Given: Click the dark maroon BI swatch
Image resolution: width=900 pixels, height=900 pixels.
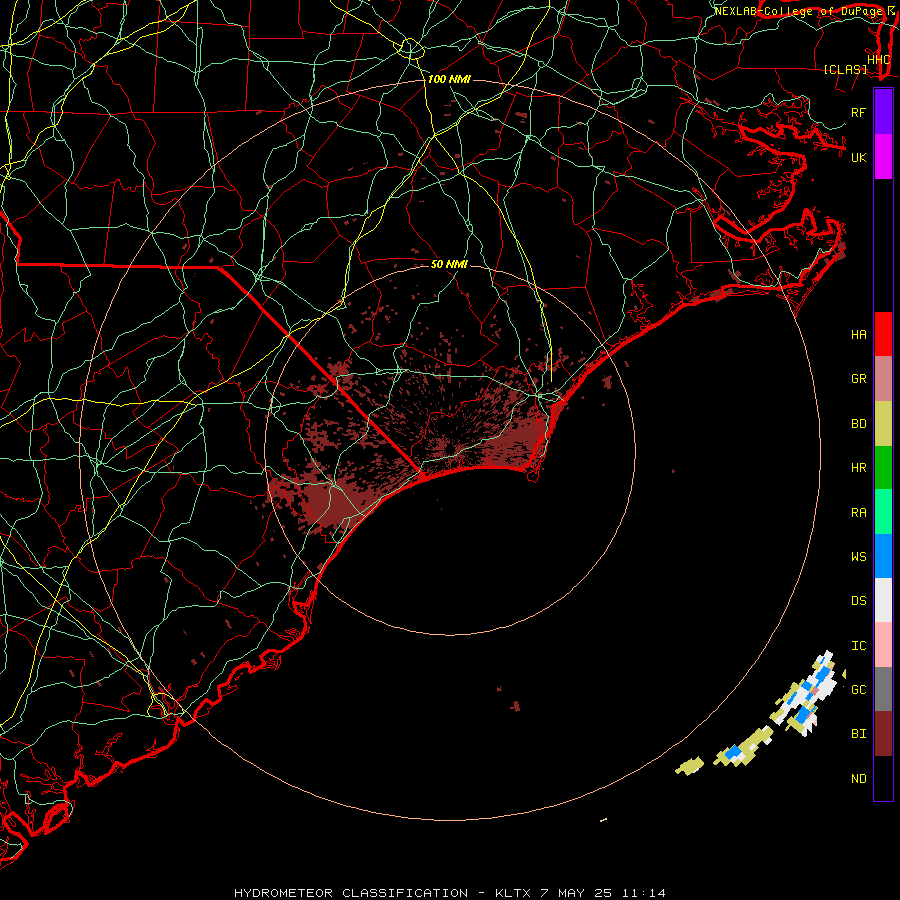Looking at the screenshot, I should click(x=883, y=734).
